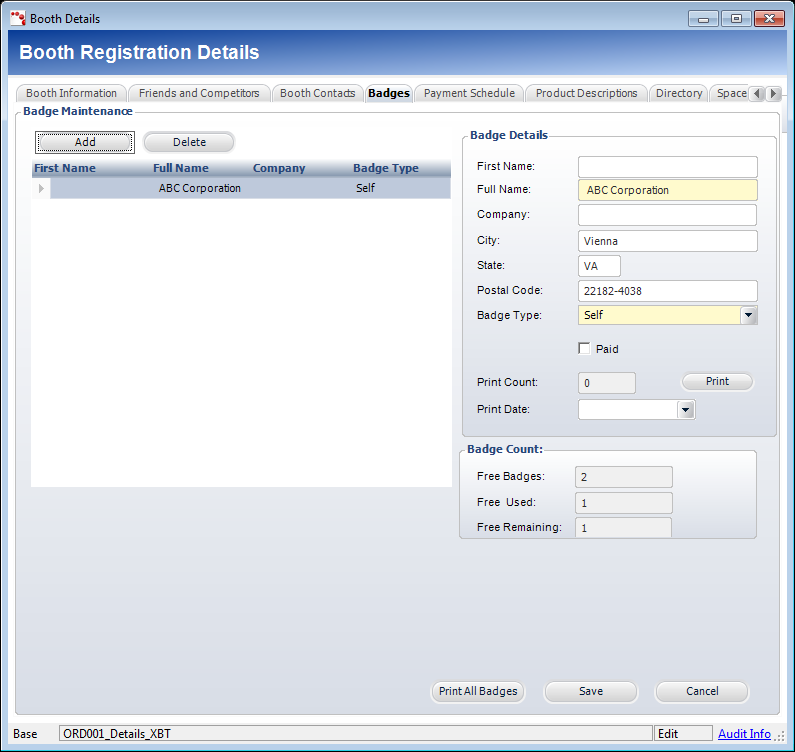
Task: Save the booth registration details
Action: click(590, 691)
